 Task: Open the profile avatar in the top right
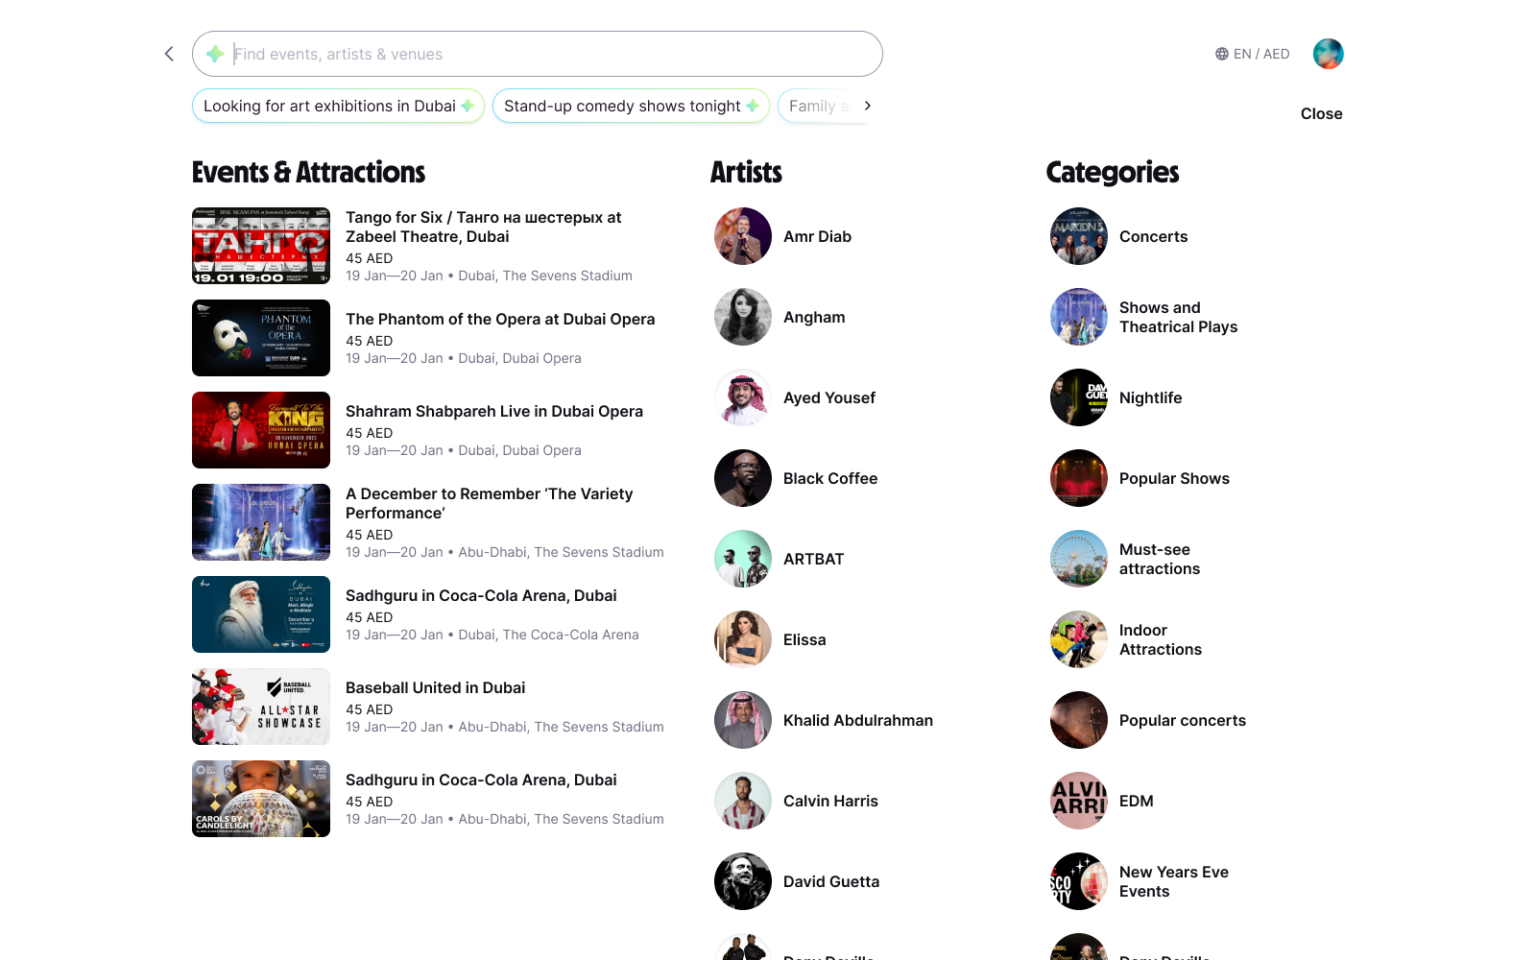click(1328, 53)
